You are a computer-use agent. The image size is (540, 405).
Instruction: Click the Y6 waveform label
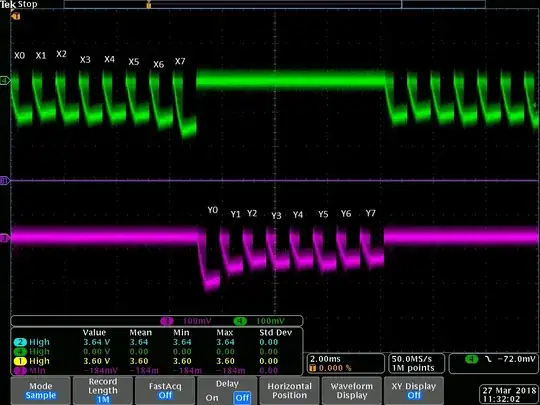click(346, 214)
